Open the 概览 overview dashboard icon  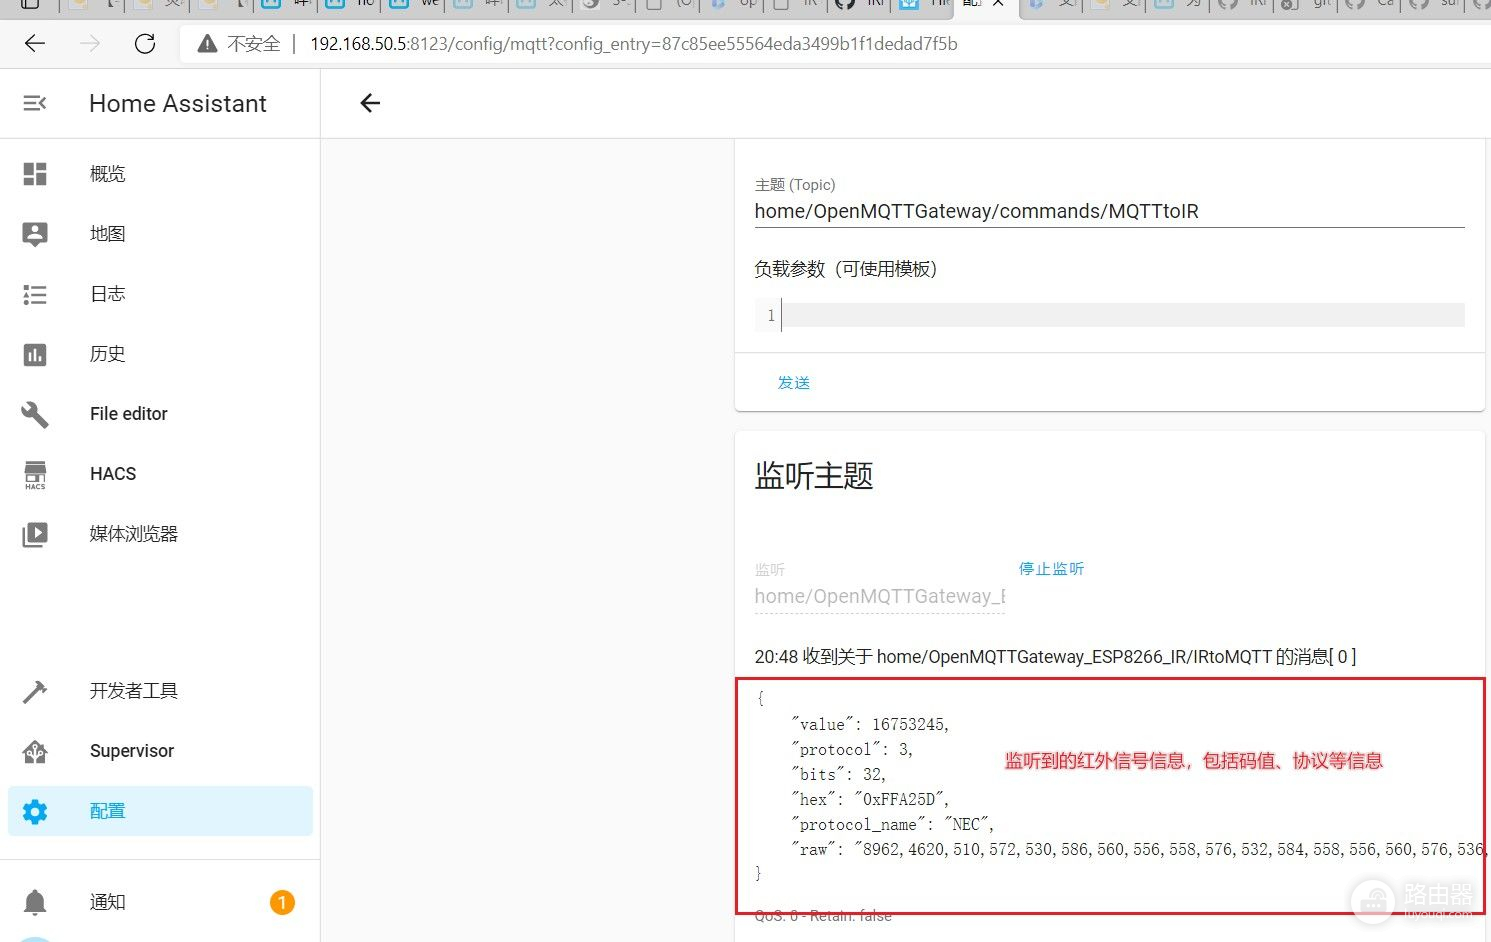[35, 174]
